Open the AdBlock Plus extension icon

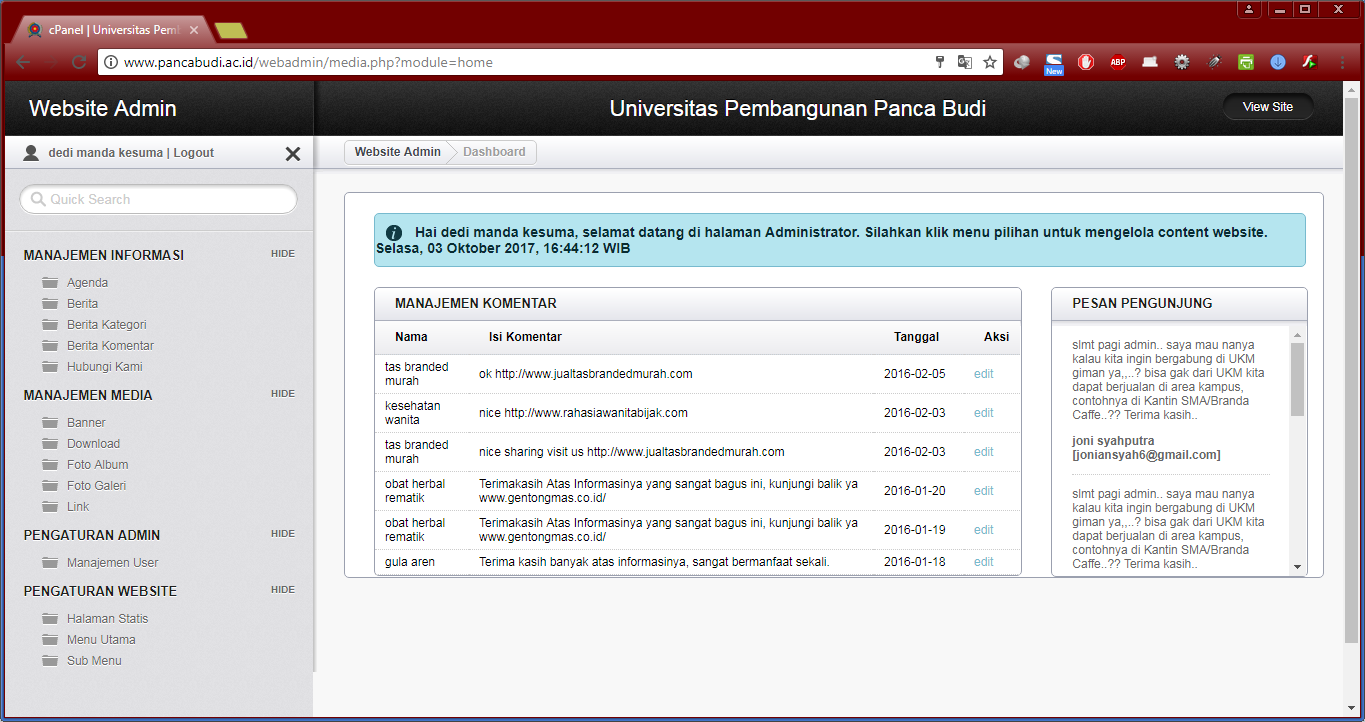[x=1117, y=62]
